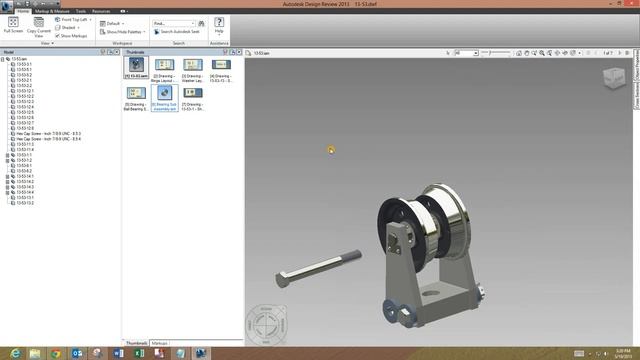Open the Tools ribbon tab
640x360 pixels.
tap(81, 11)
